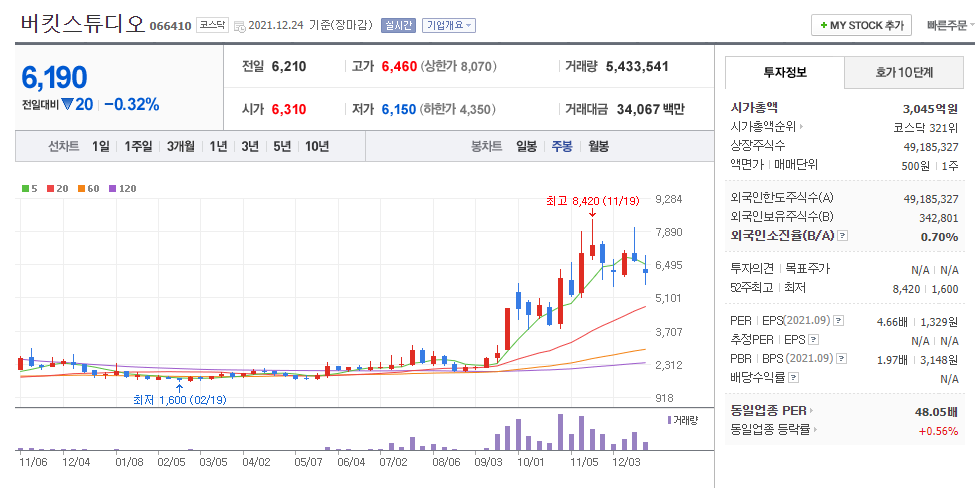Select the 1일 line chart period

click(101, 147)
